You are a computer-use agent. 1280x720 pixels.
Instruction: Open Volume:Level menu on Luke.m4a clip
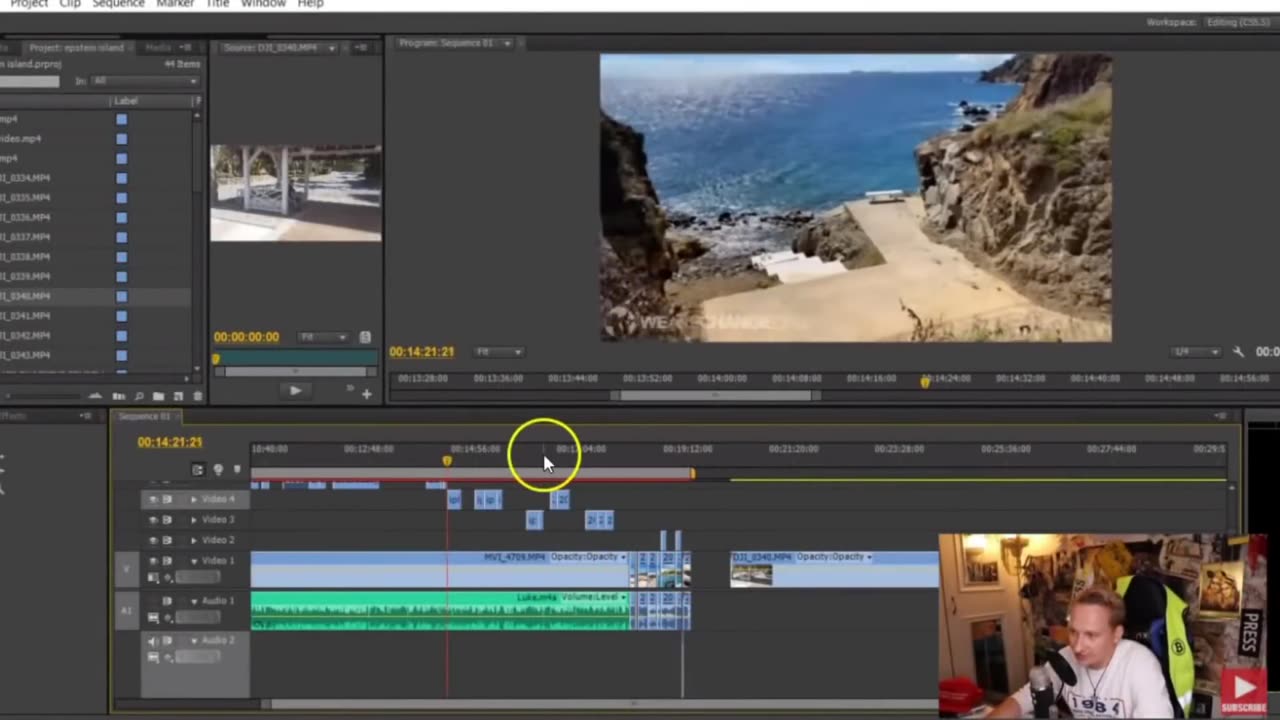tap(592, 597)
